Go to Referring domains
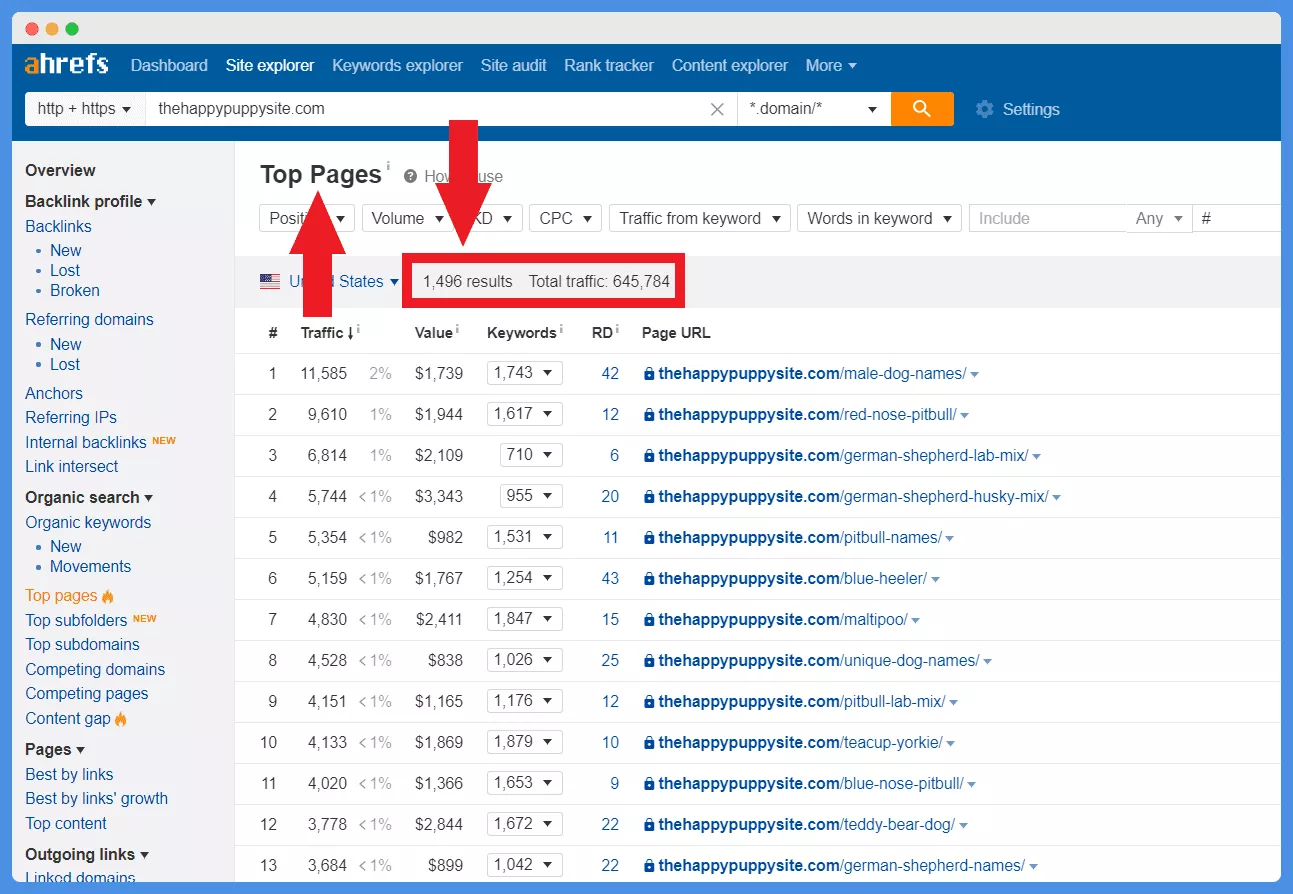Screen dimensions: 1293x894 click(89, 319)
